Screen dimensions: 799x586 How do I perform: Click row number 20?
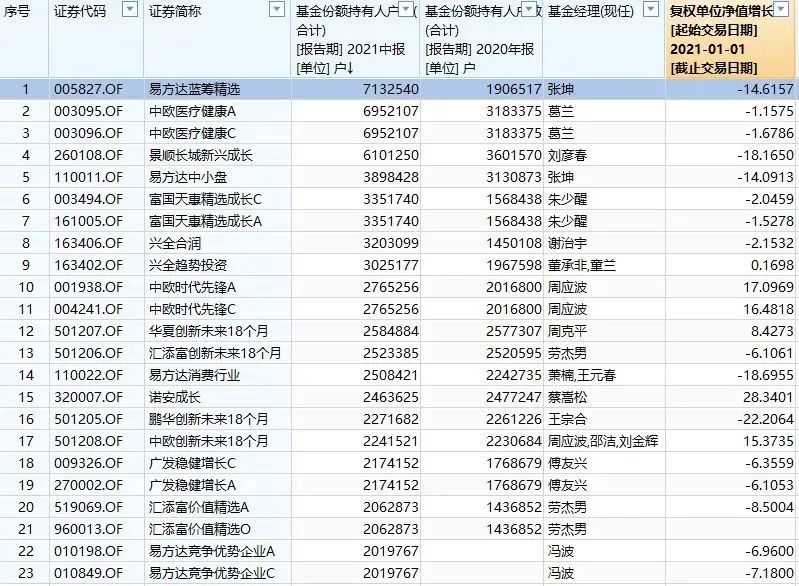(25, 507)
